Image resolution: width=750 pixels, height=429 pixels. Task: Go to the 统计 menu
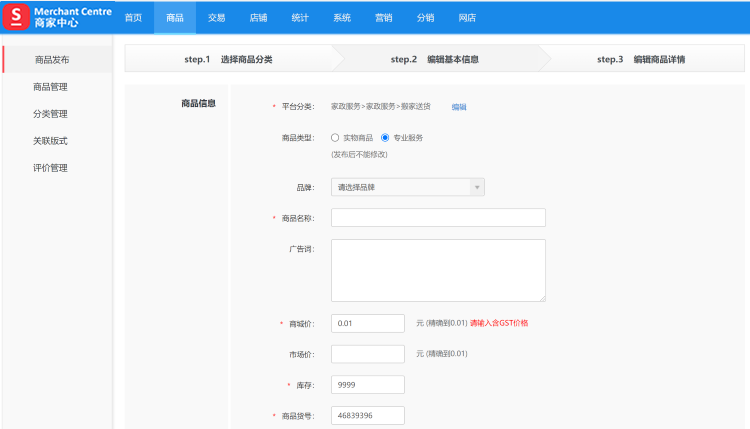300,18
